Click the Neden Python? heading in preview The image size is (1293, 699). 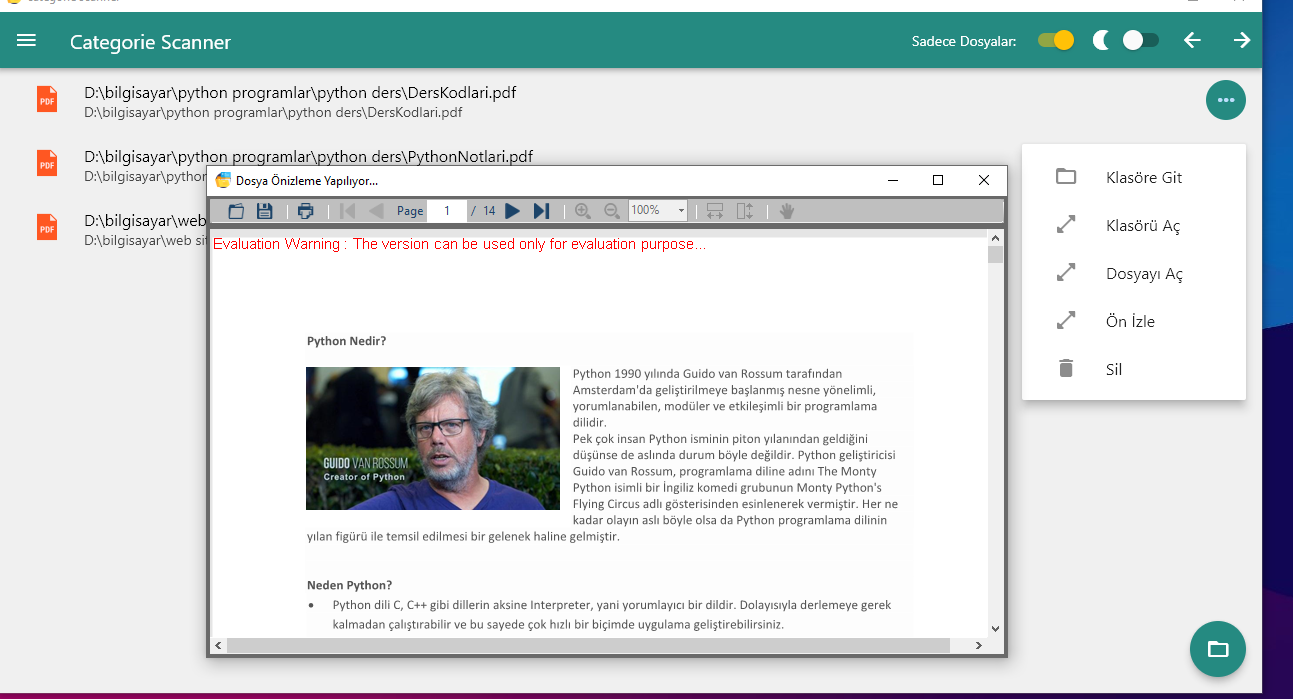pos(349,585)
